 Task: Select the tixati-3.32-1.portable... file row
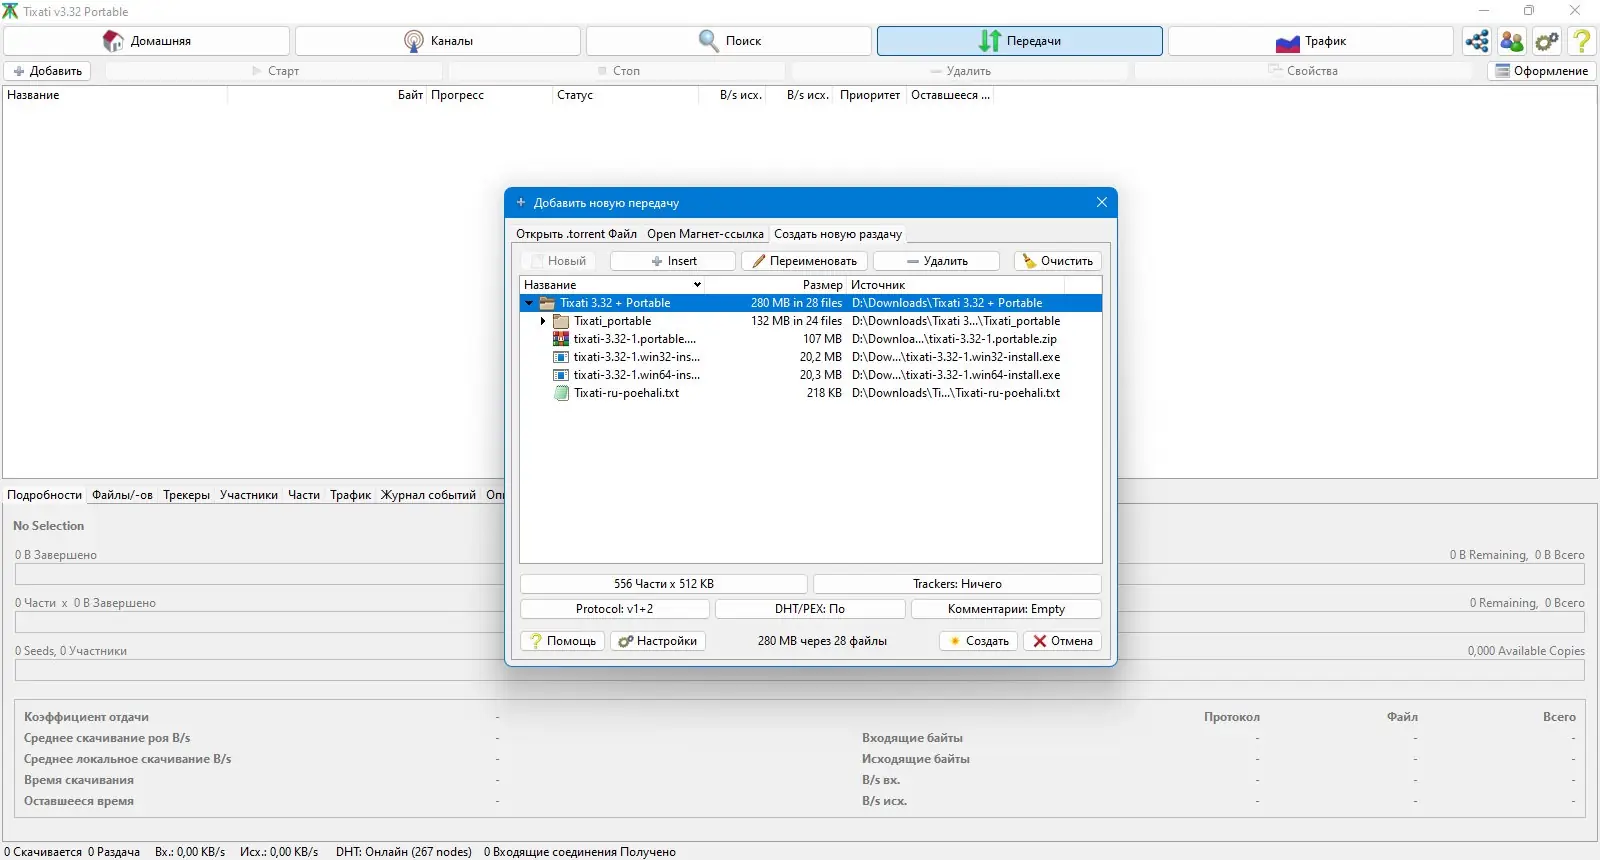[x=811, y=339]
